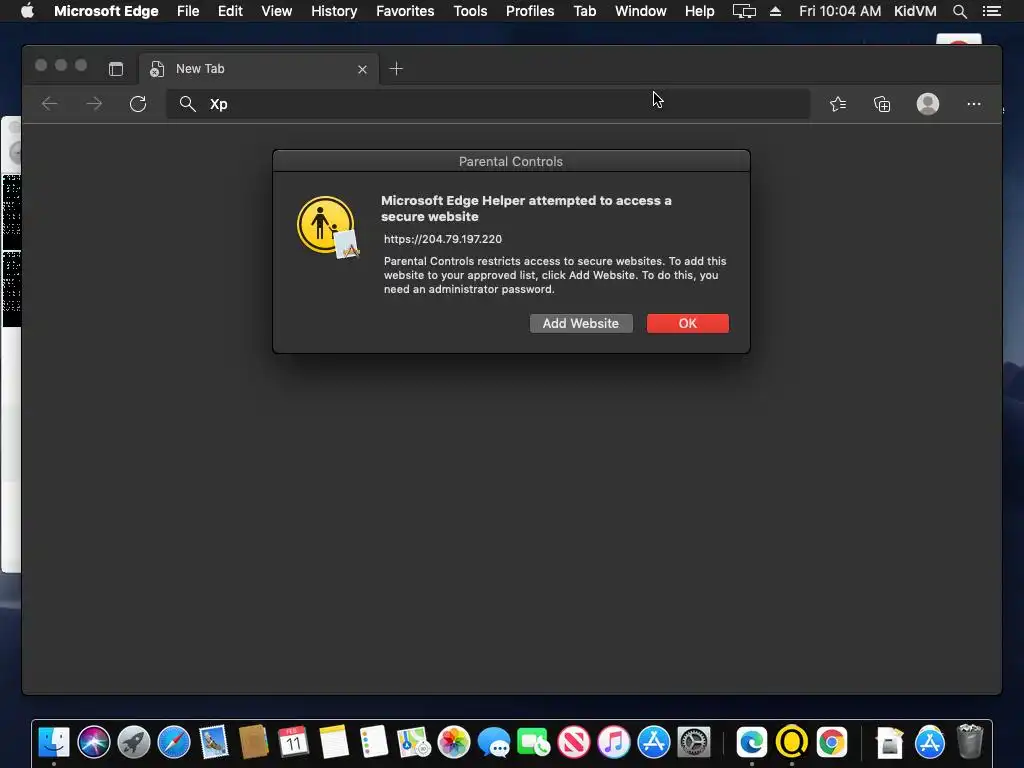Open Edge Settings and more menu
Screen dimensions: 1024x768
tap(974, 104)
